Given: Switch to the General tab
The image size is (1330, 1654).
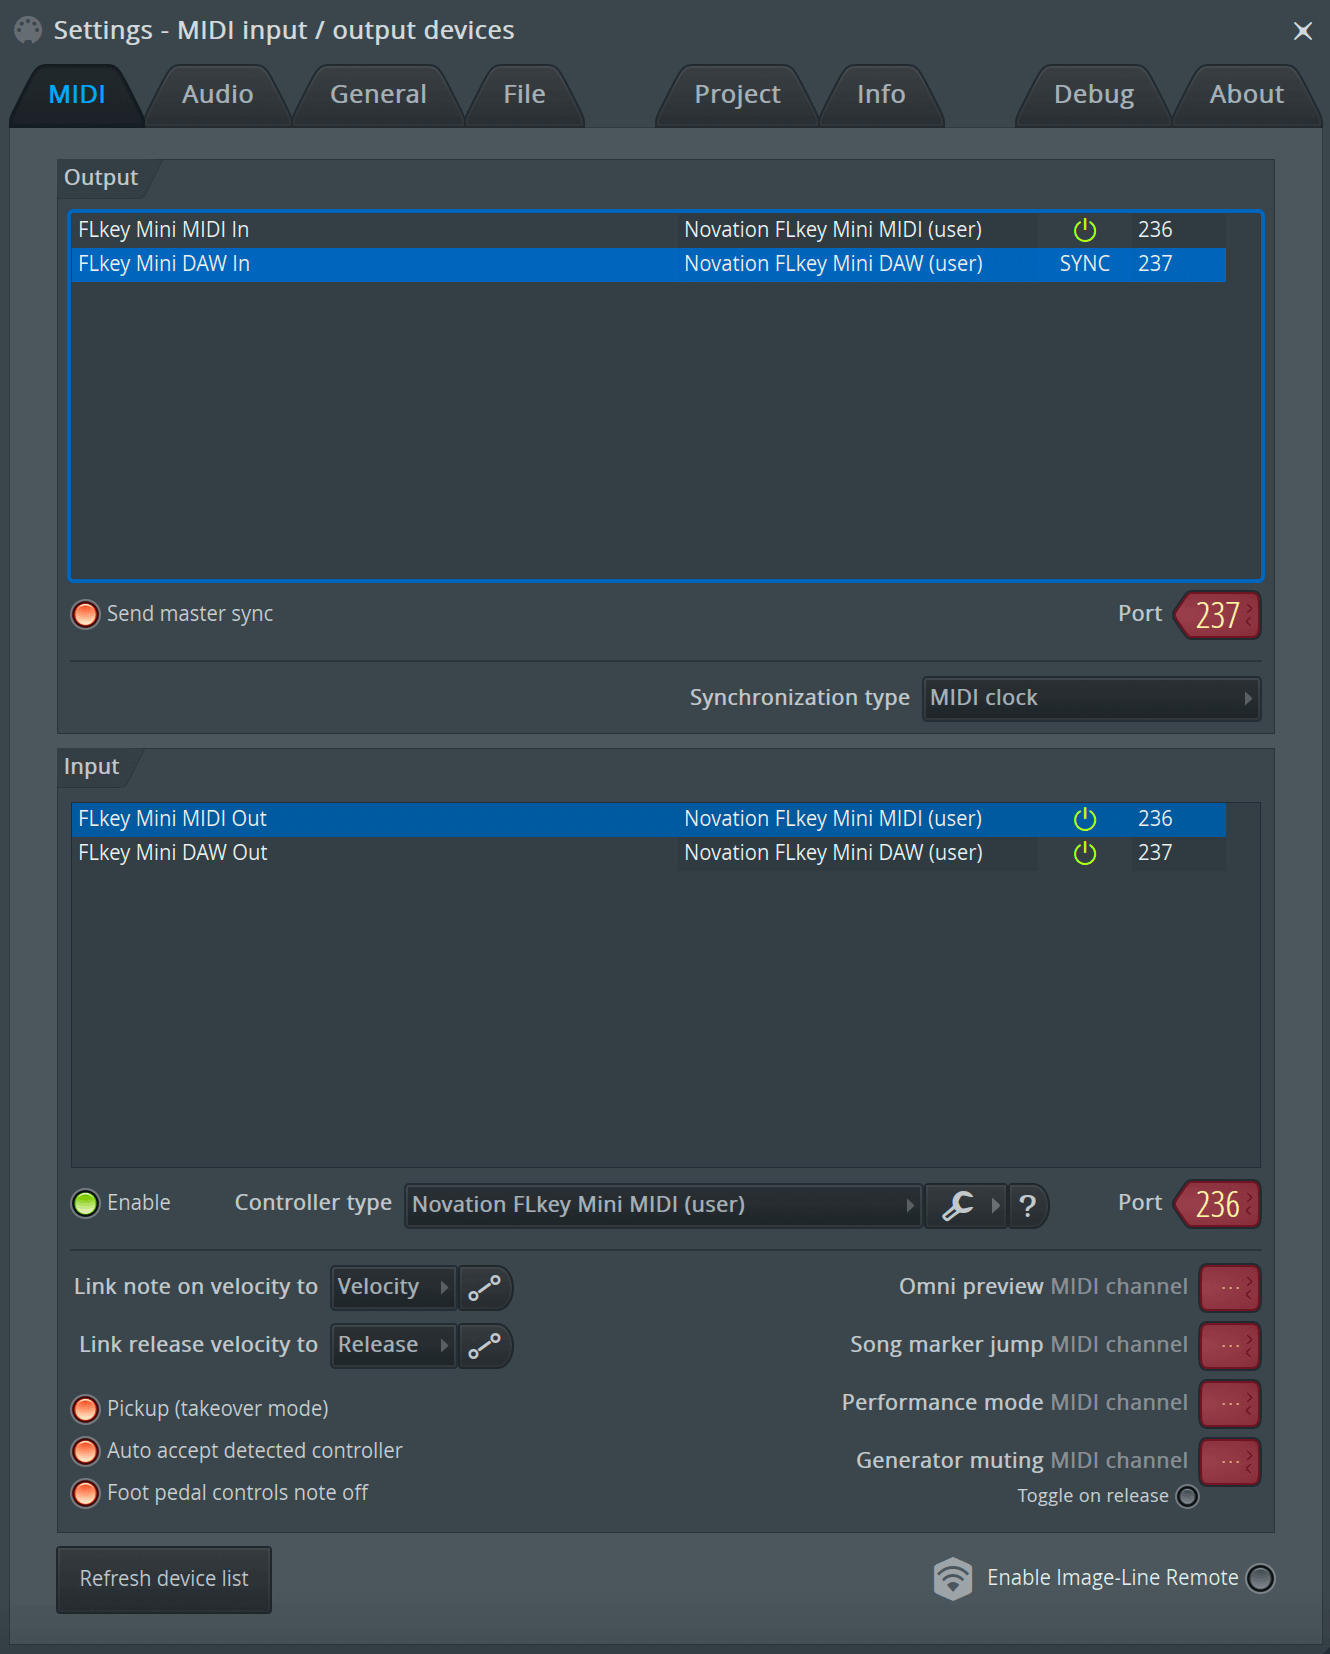Looking at the screenshot, I should pos(378,95).
